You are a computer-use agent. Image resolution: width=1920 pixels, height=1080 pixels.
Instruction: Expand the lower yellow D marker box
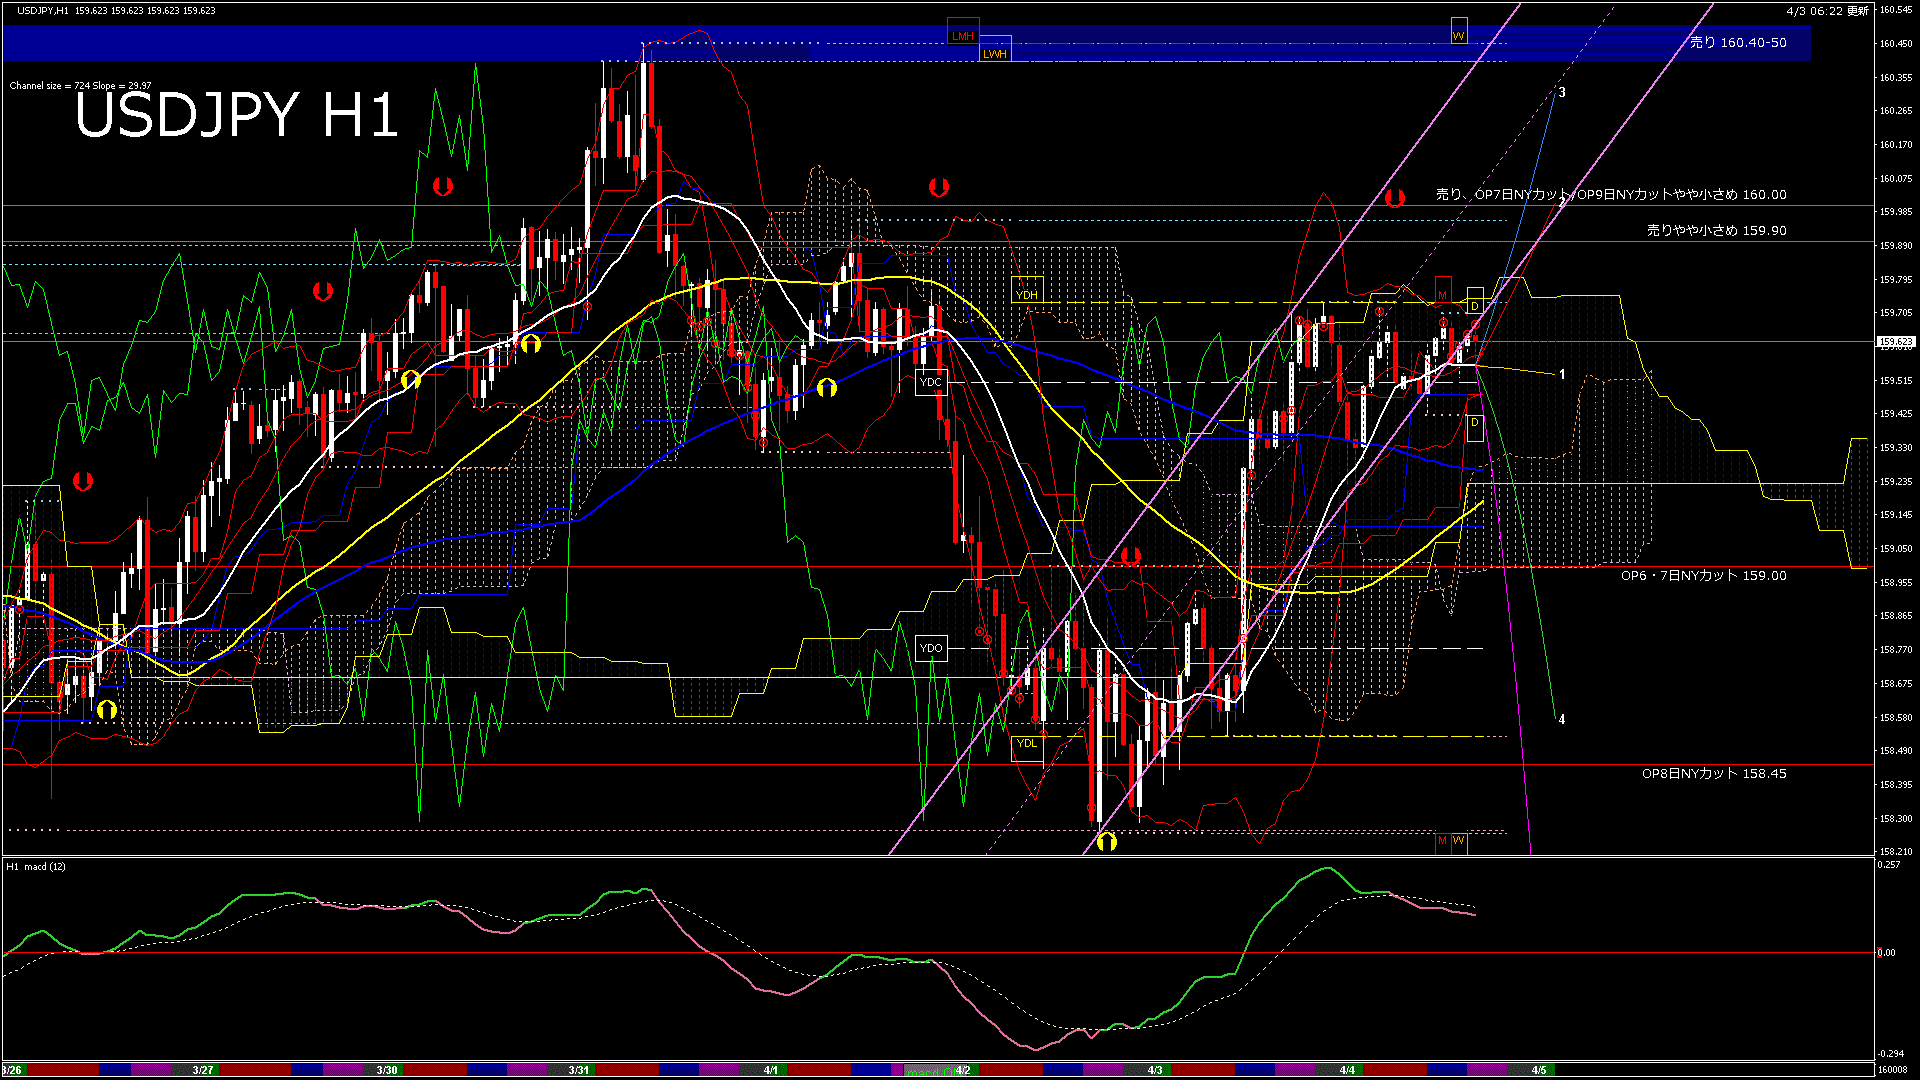pos(1474,424)
